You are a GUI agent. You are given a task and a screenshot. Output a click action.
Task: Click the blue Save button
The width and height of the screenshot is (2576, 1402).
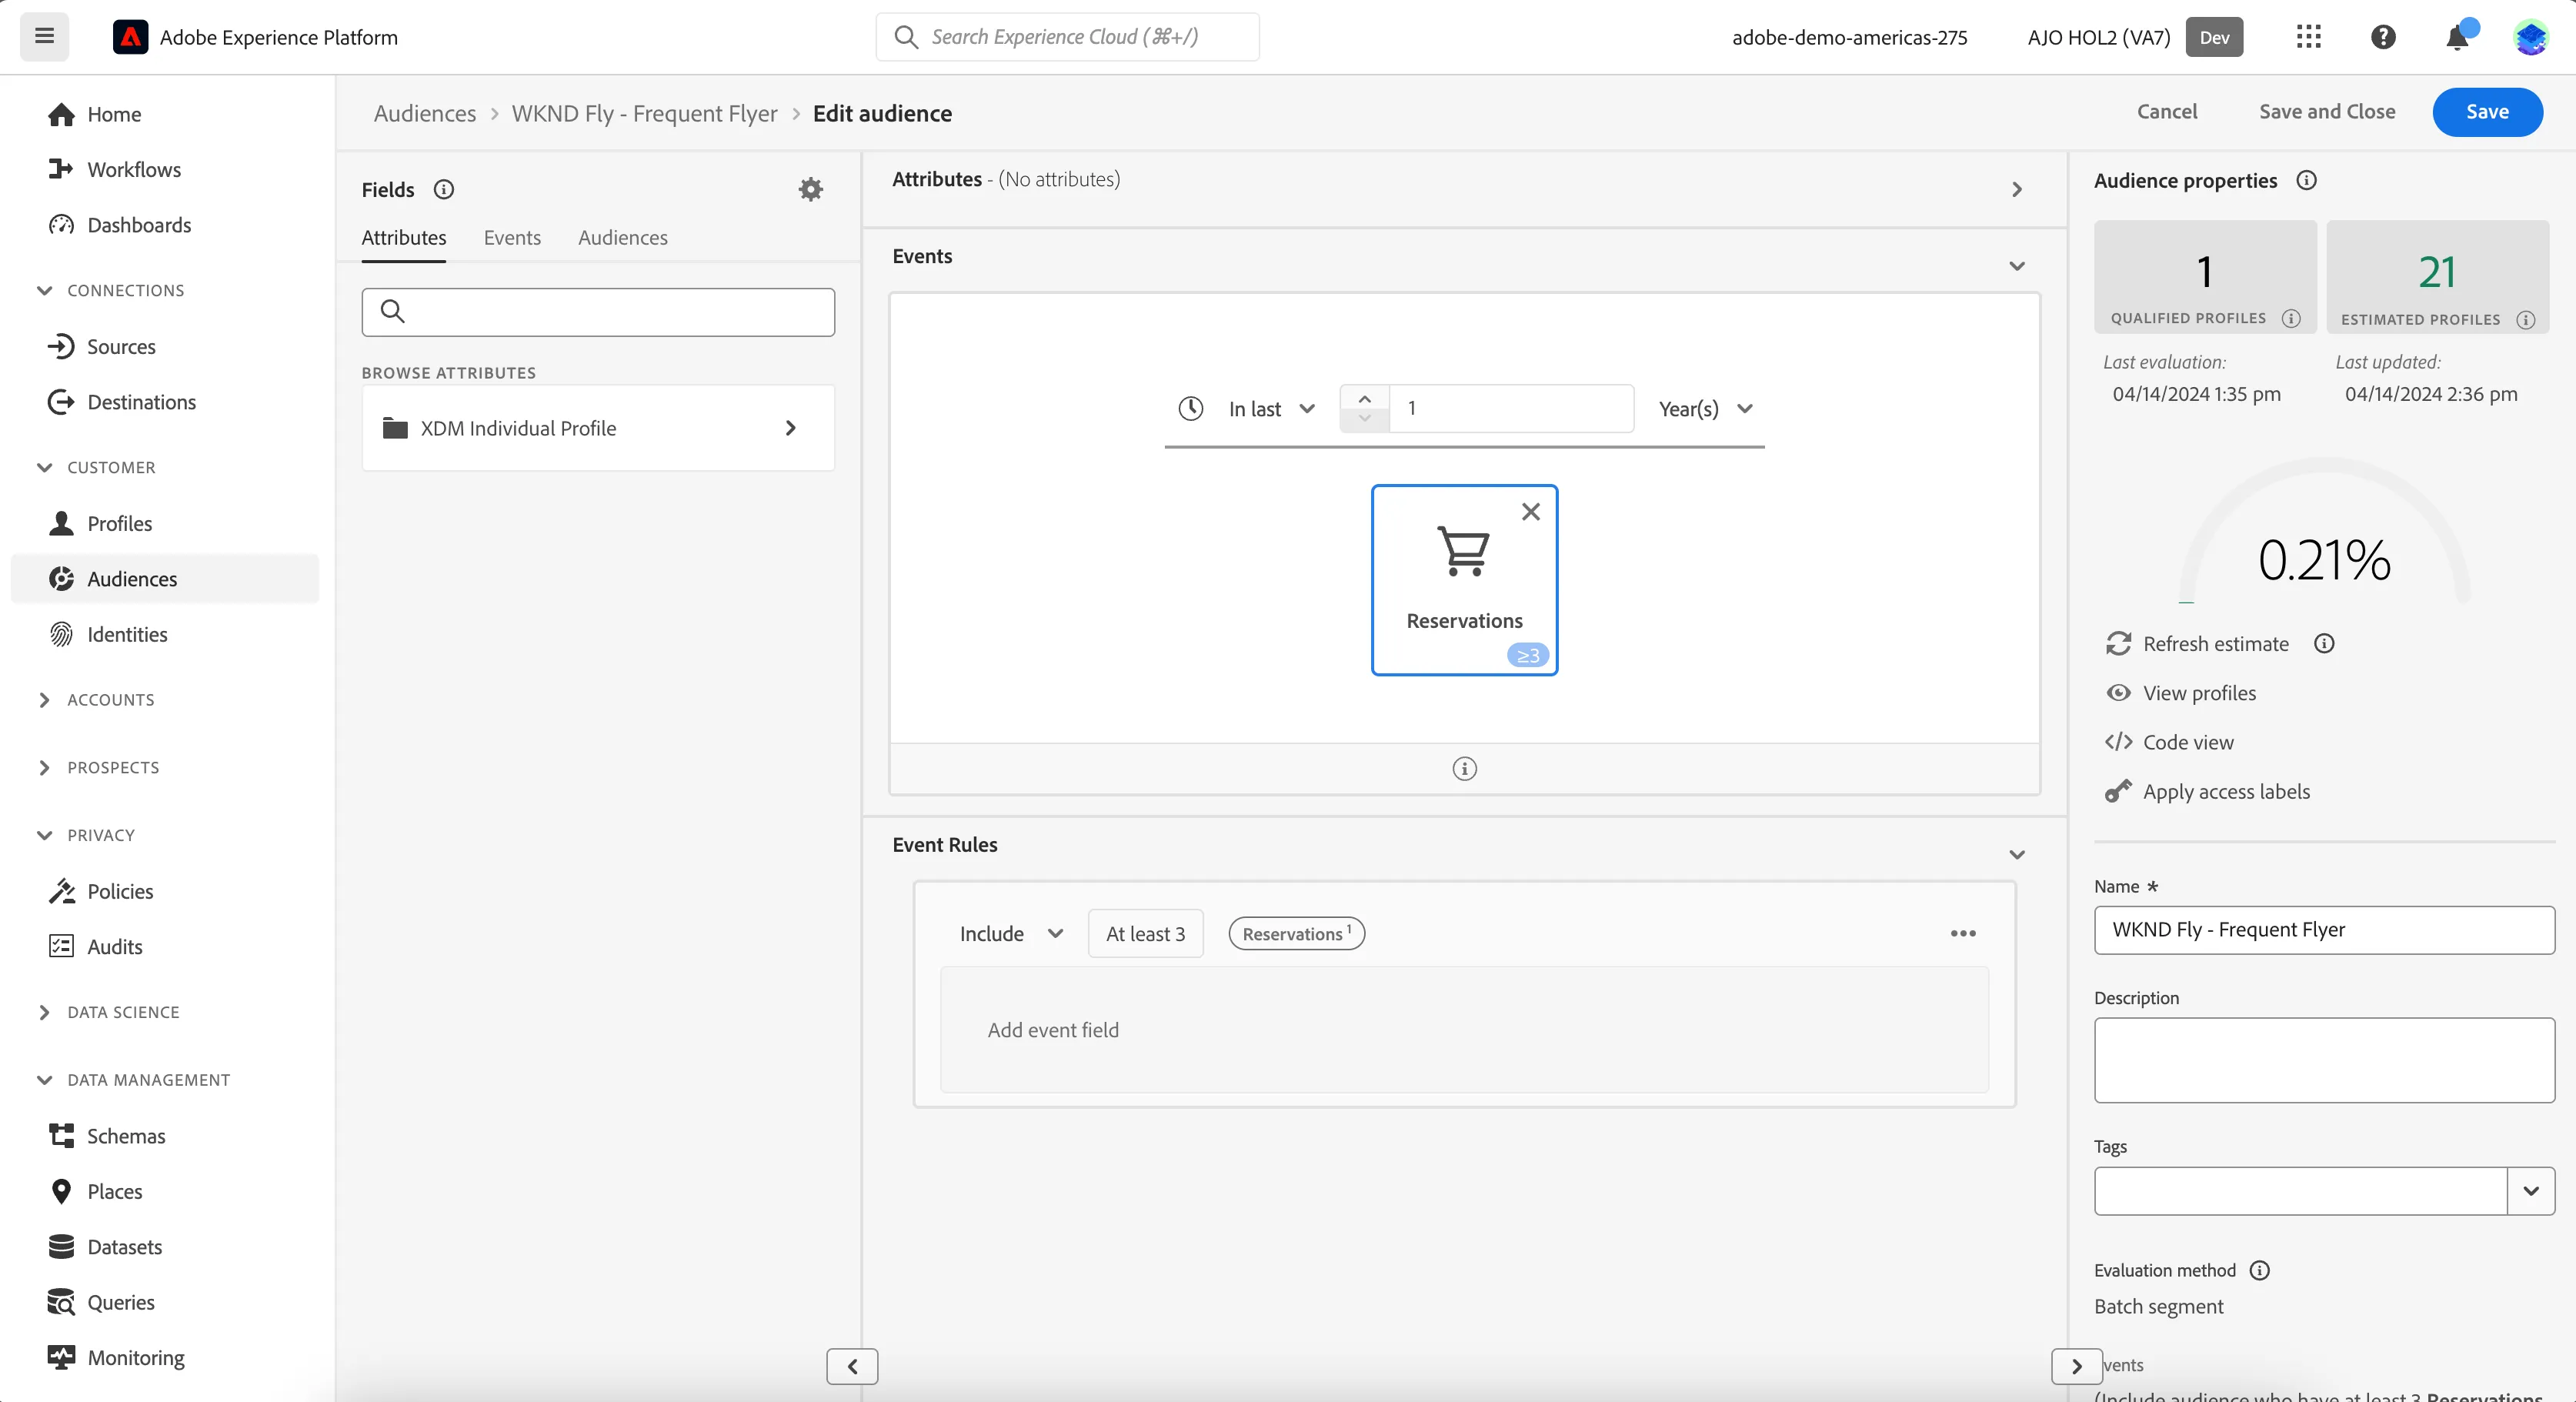2487,112
